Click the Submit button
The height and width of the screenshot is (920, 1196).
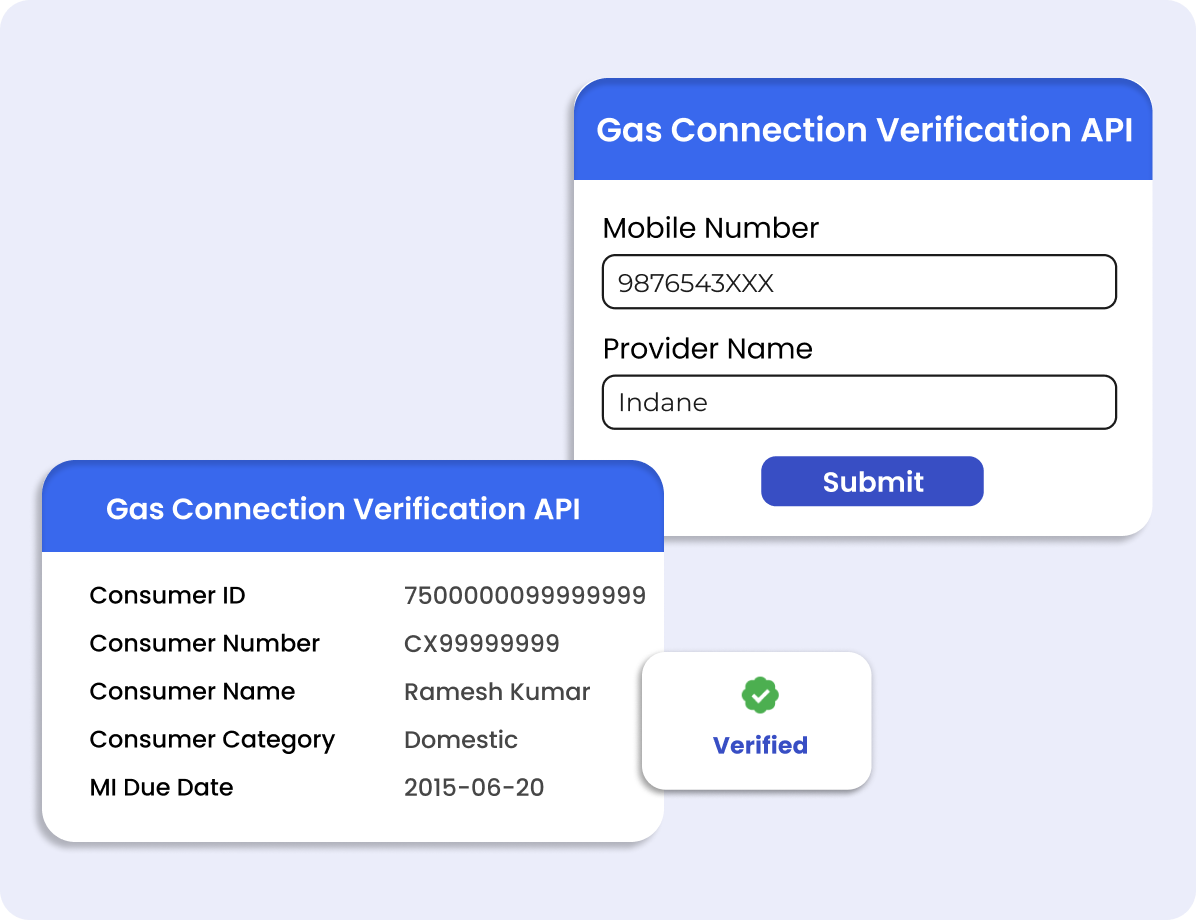point(872,481)
